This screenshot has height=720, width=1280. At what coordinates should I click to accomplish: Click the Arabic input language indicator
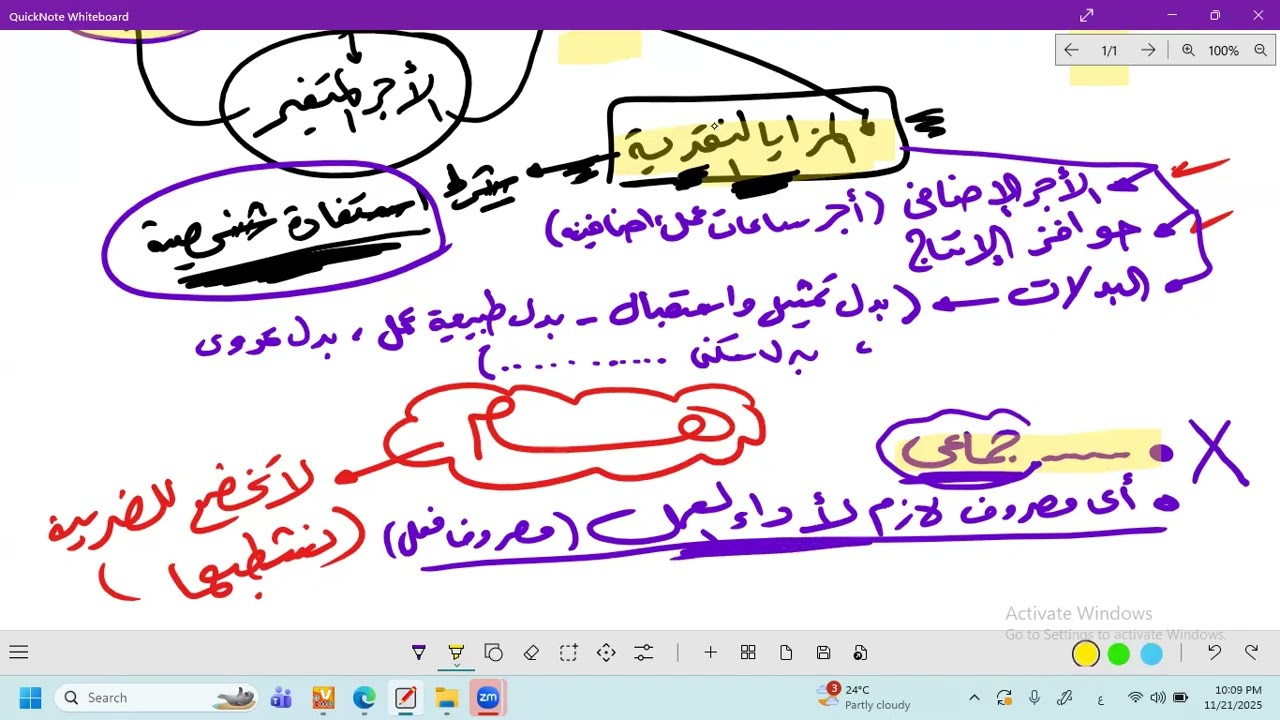1100,698
